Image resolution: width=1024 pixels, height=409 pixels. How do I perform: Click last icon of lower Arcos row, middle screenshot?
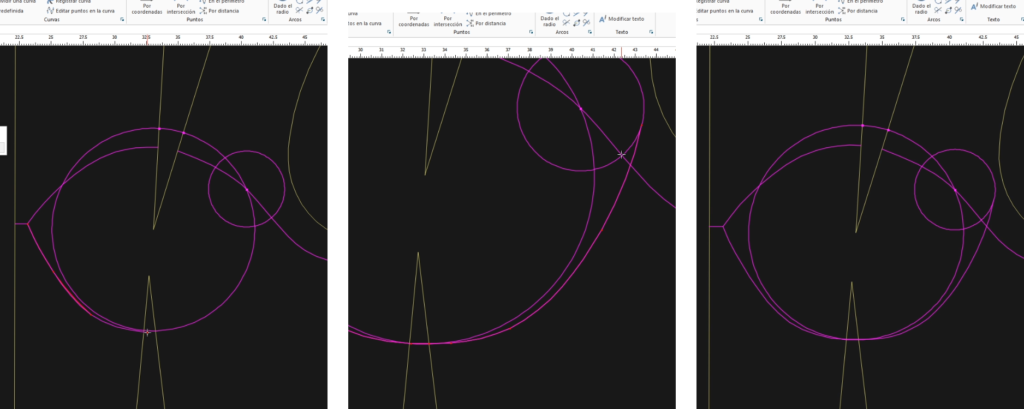586,23
